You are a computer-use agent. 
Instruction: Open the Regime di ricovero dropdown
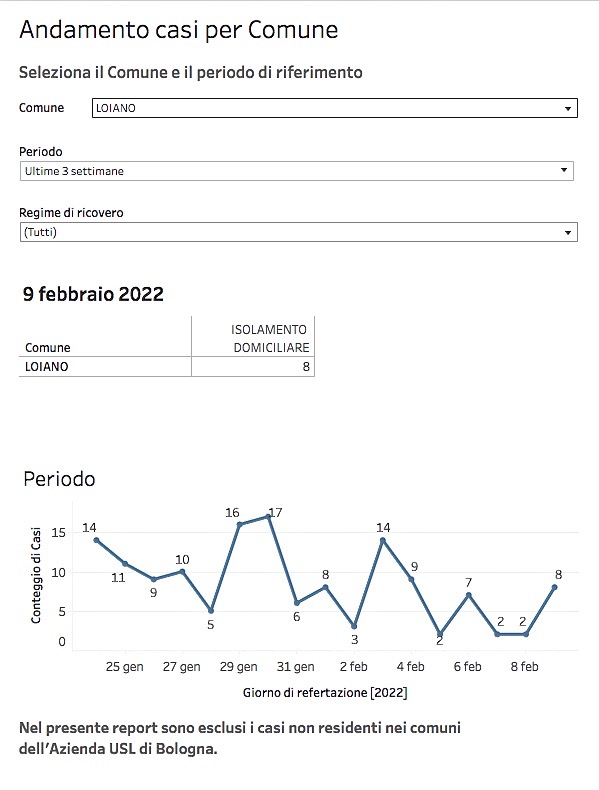coord(298,232)
